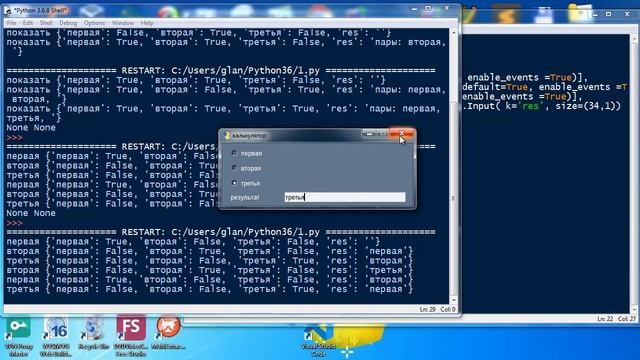Click the 'Col: 0' status in shell
This screenshot has width=640, height=360.
click(x=448, y=309)
